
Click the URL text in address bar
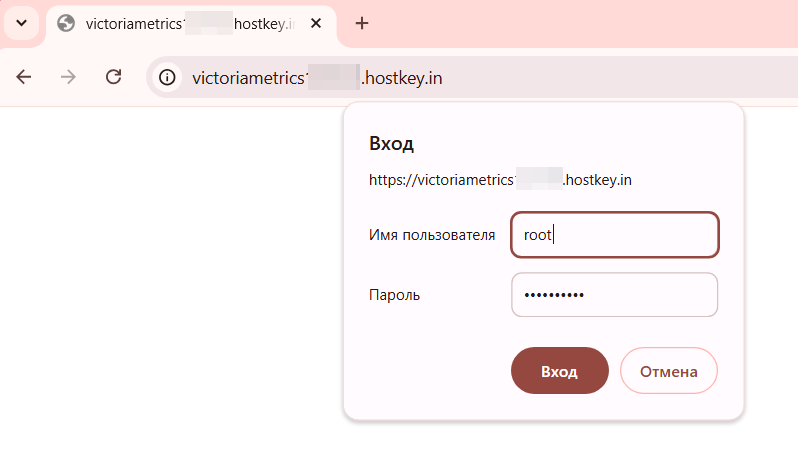[x=317, y=78]
